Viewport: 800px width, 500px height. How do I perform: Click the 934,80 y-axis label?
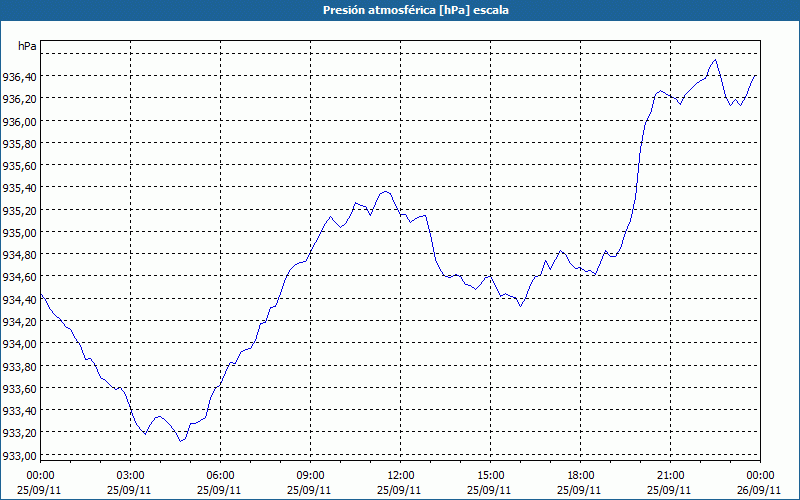[x=19, y=255]
